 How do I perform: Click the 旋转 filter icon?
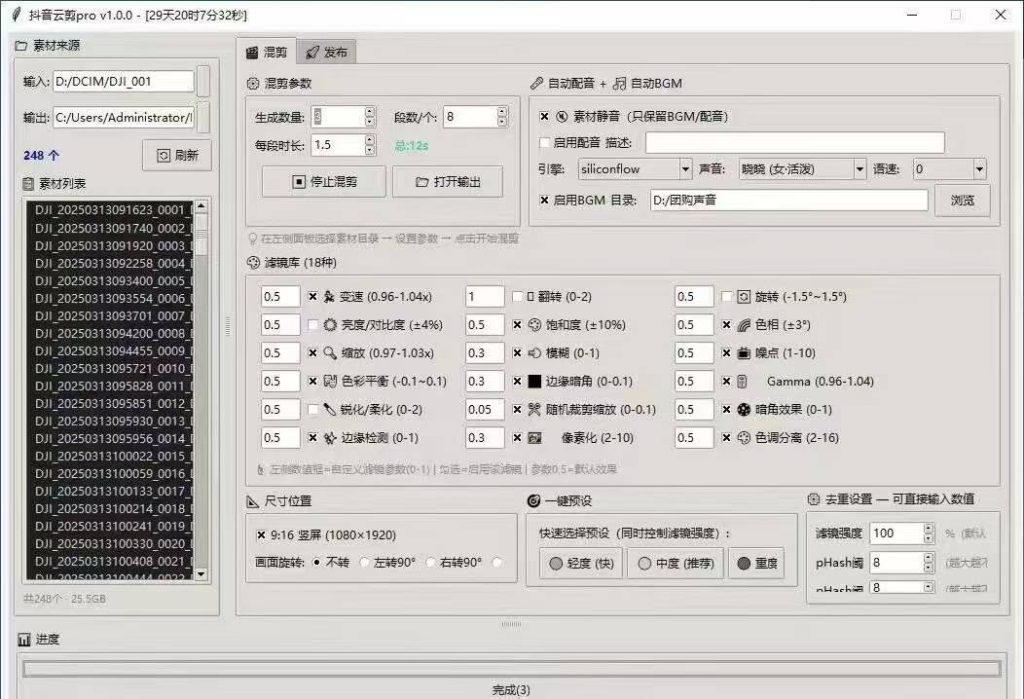point(744,297)
